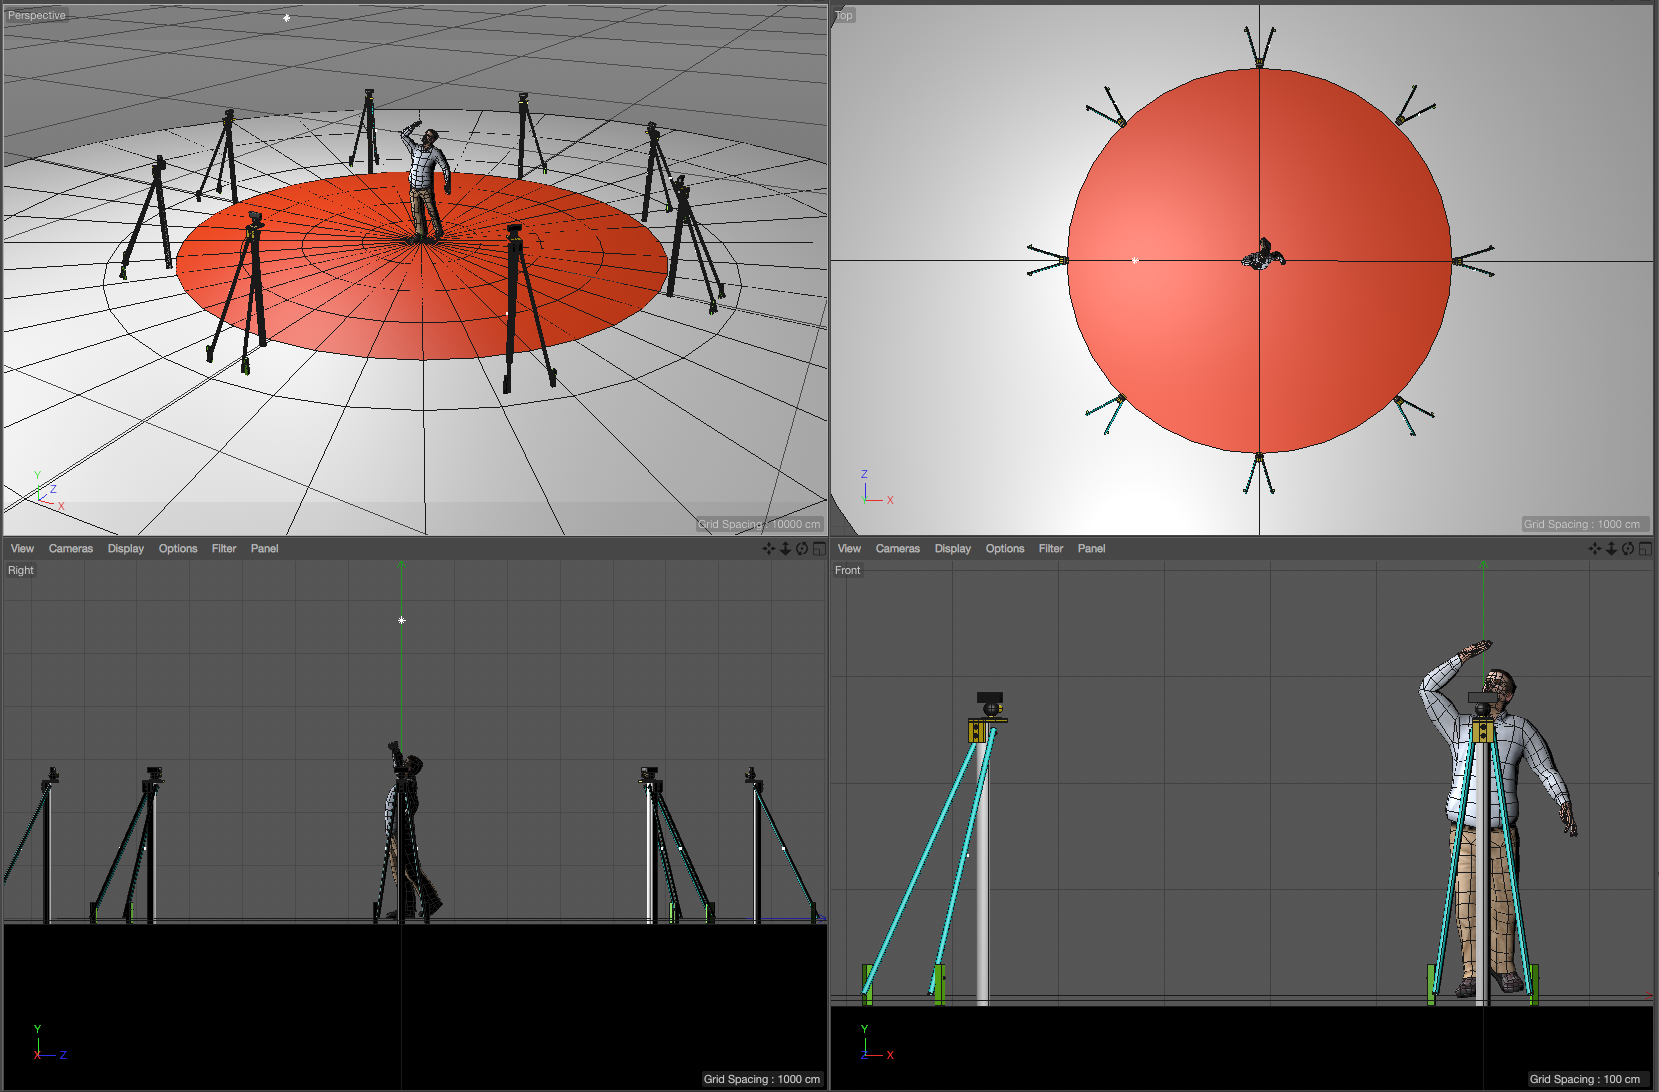Open the Options menu of the Right viewport
Viewport: 1659px width, 1092px height.
(178, 548)
